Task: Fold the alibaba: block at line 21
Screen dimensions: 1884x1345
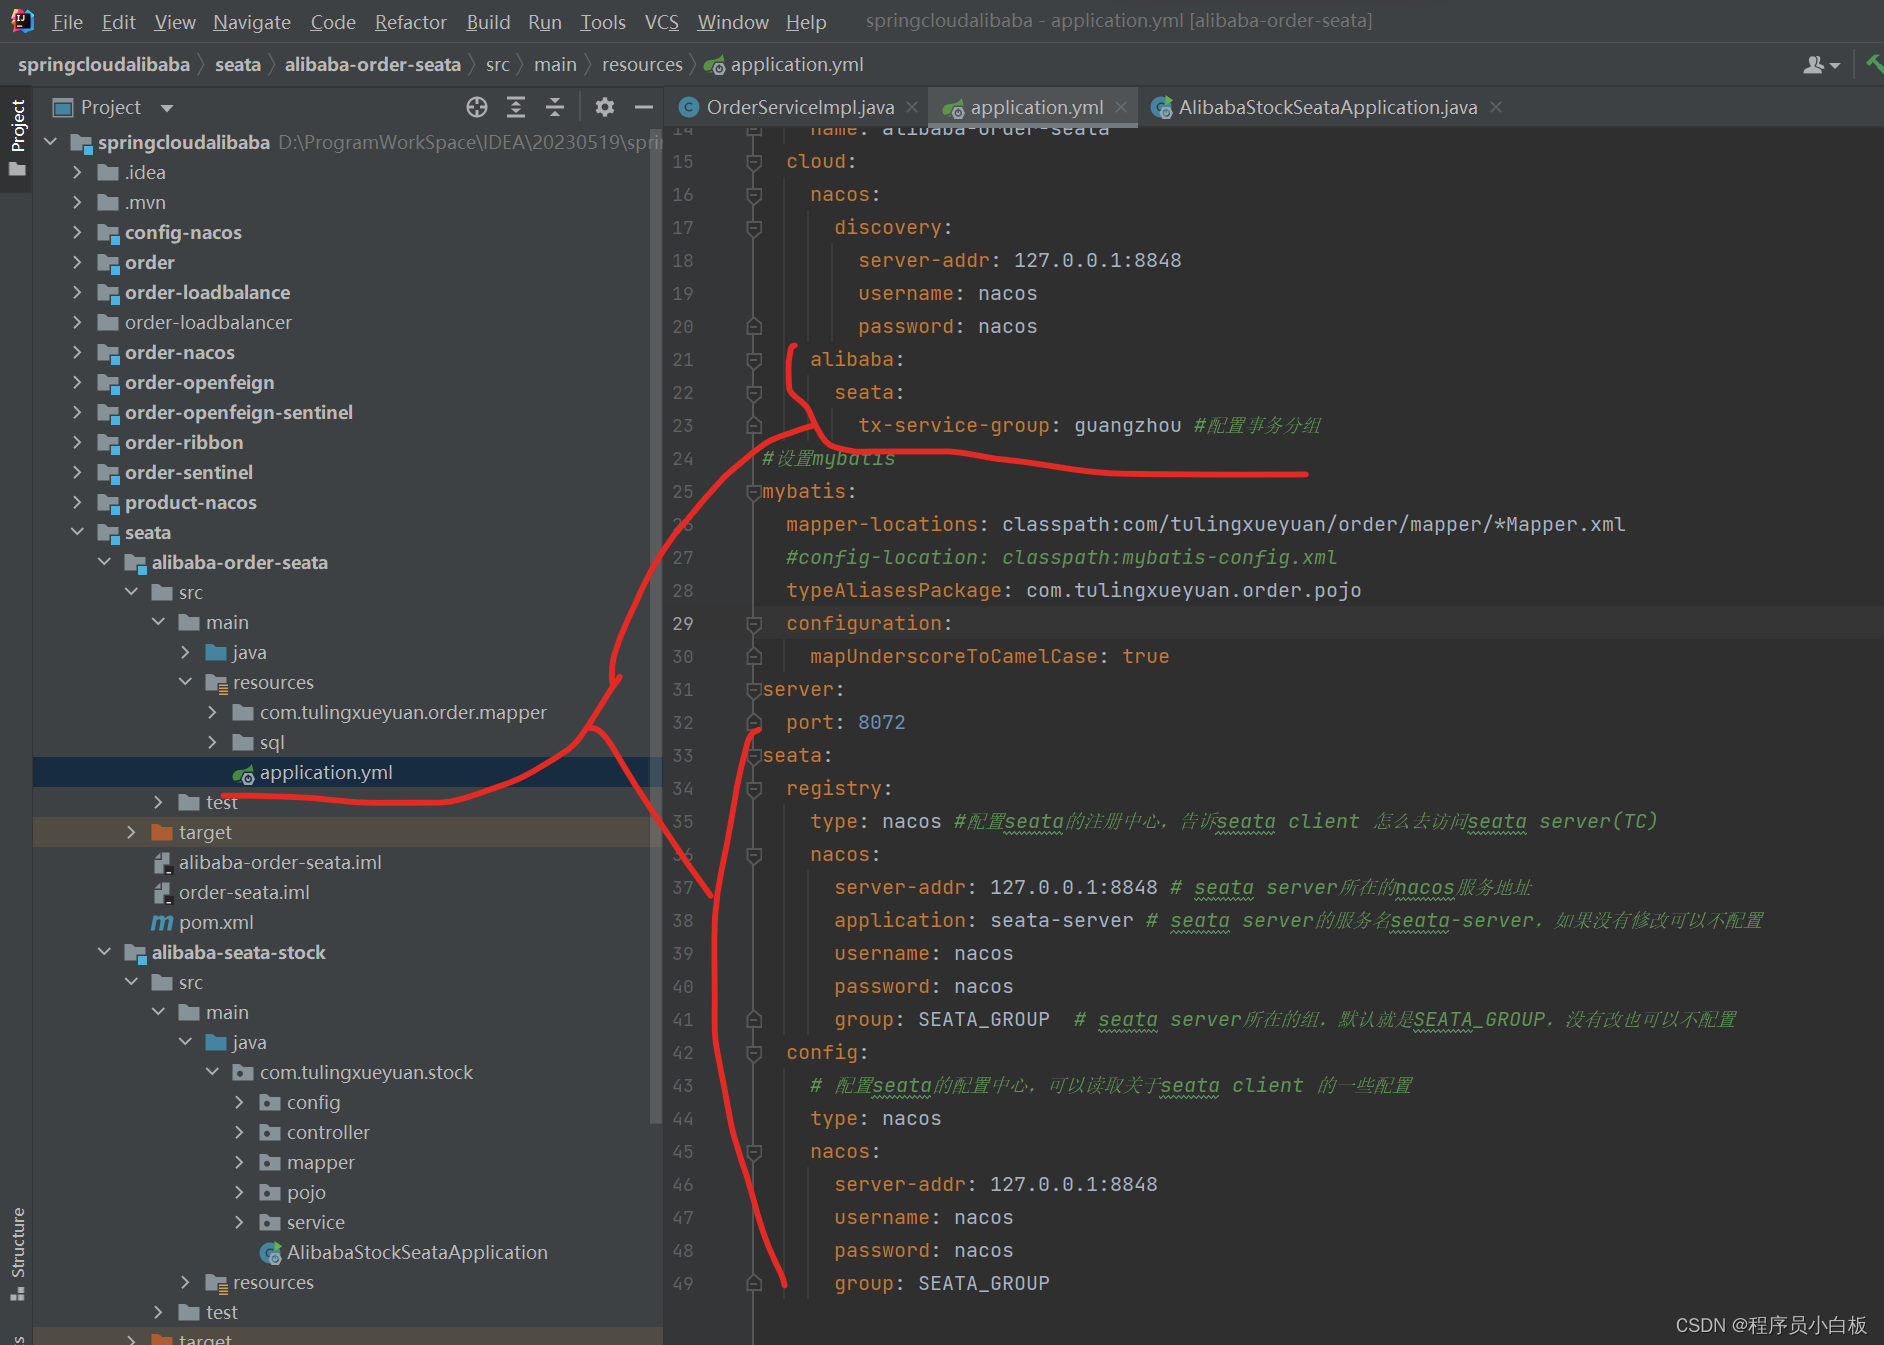Action: 754,360
